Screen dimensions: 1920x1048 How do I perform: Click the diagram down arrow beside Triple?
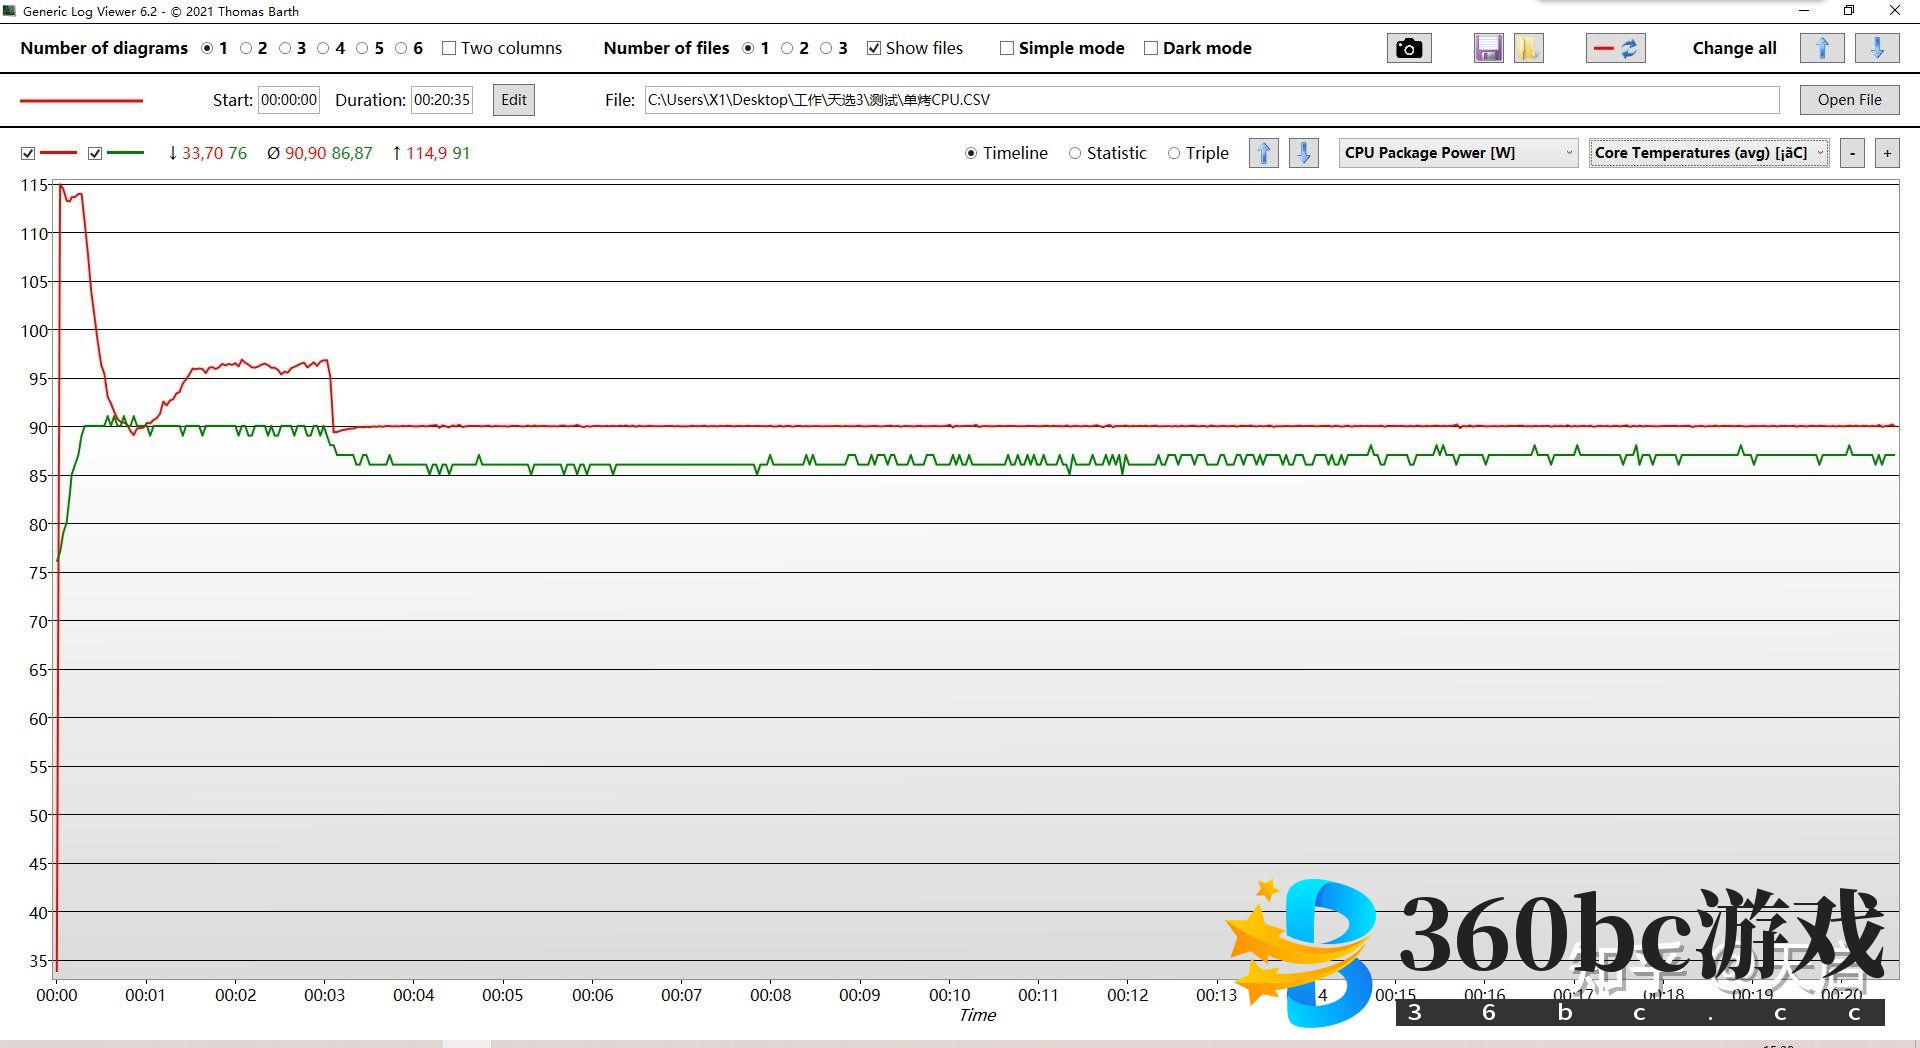click(x=1303, y=153)
